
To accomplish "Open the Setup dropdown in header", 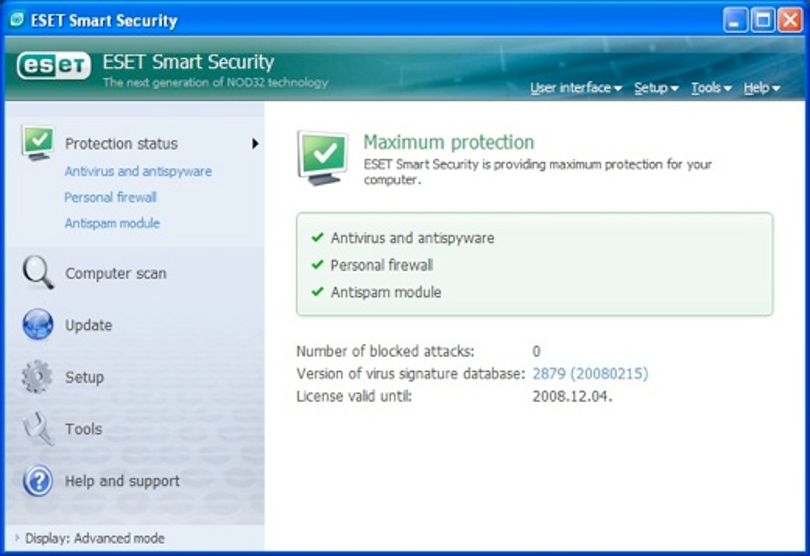I will (x=656, y=88).
